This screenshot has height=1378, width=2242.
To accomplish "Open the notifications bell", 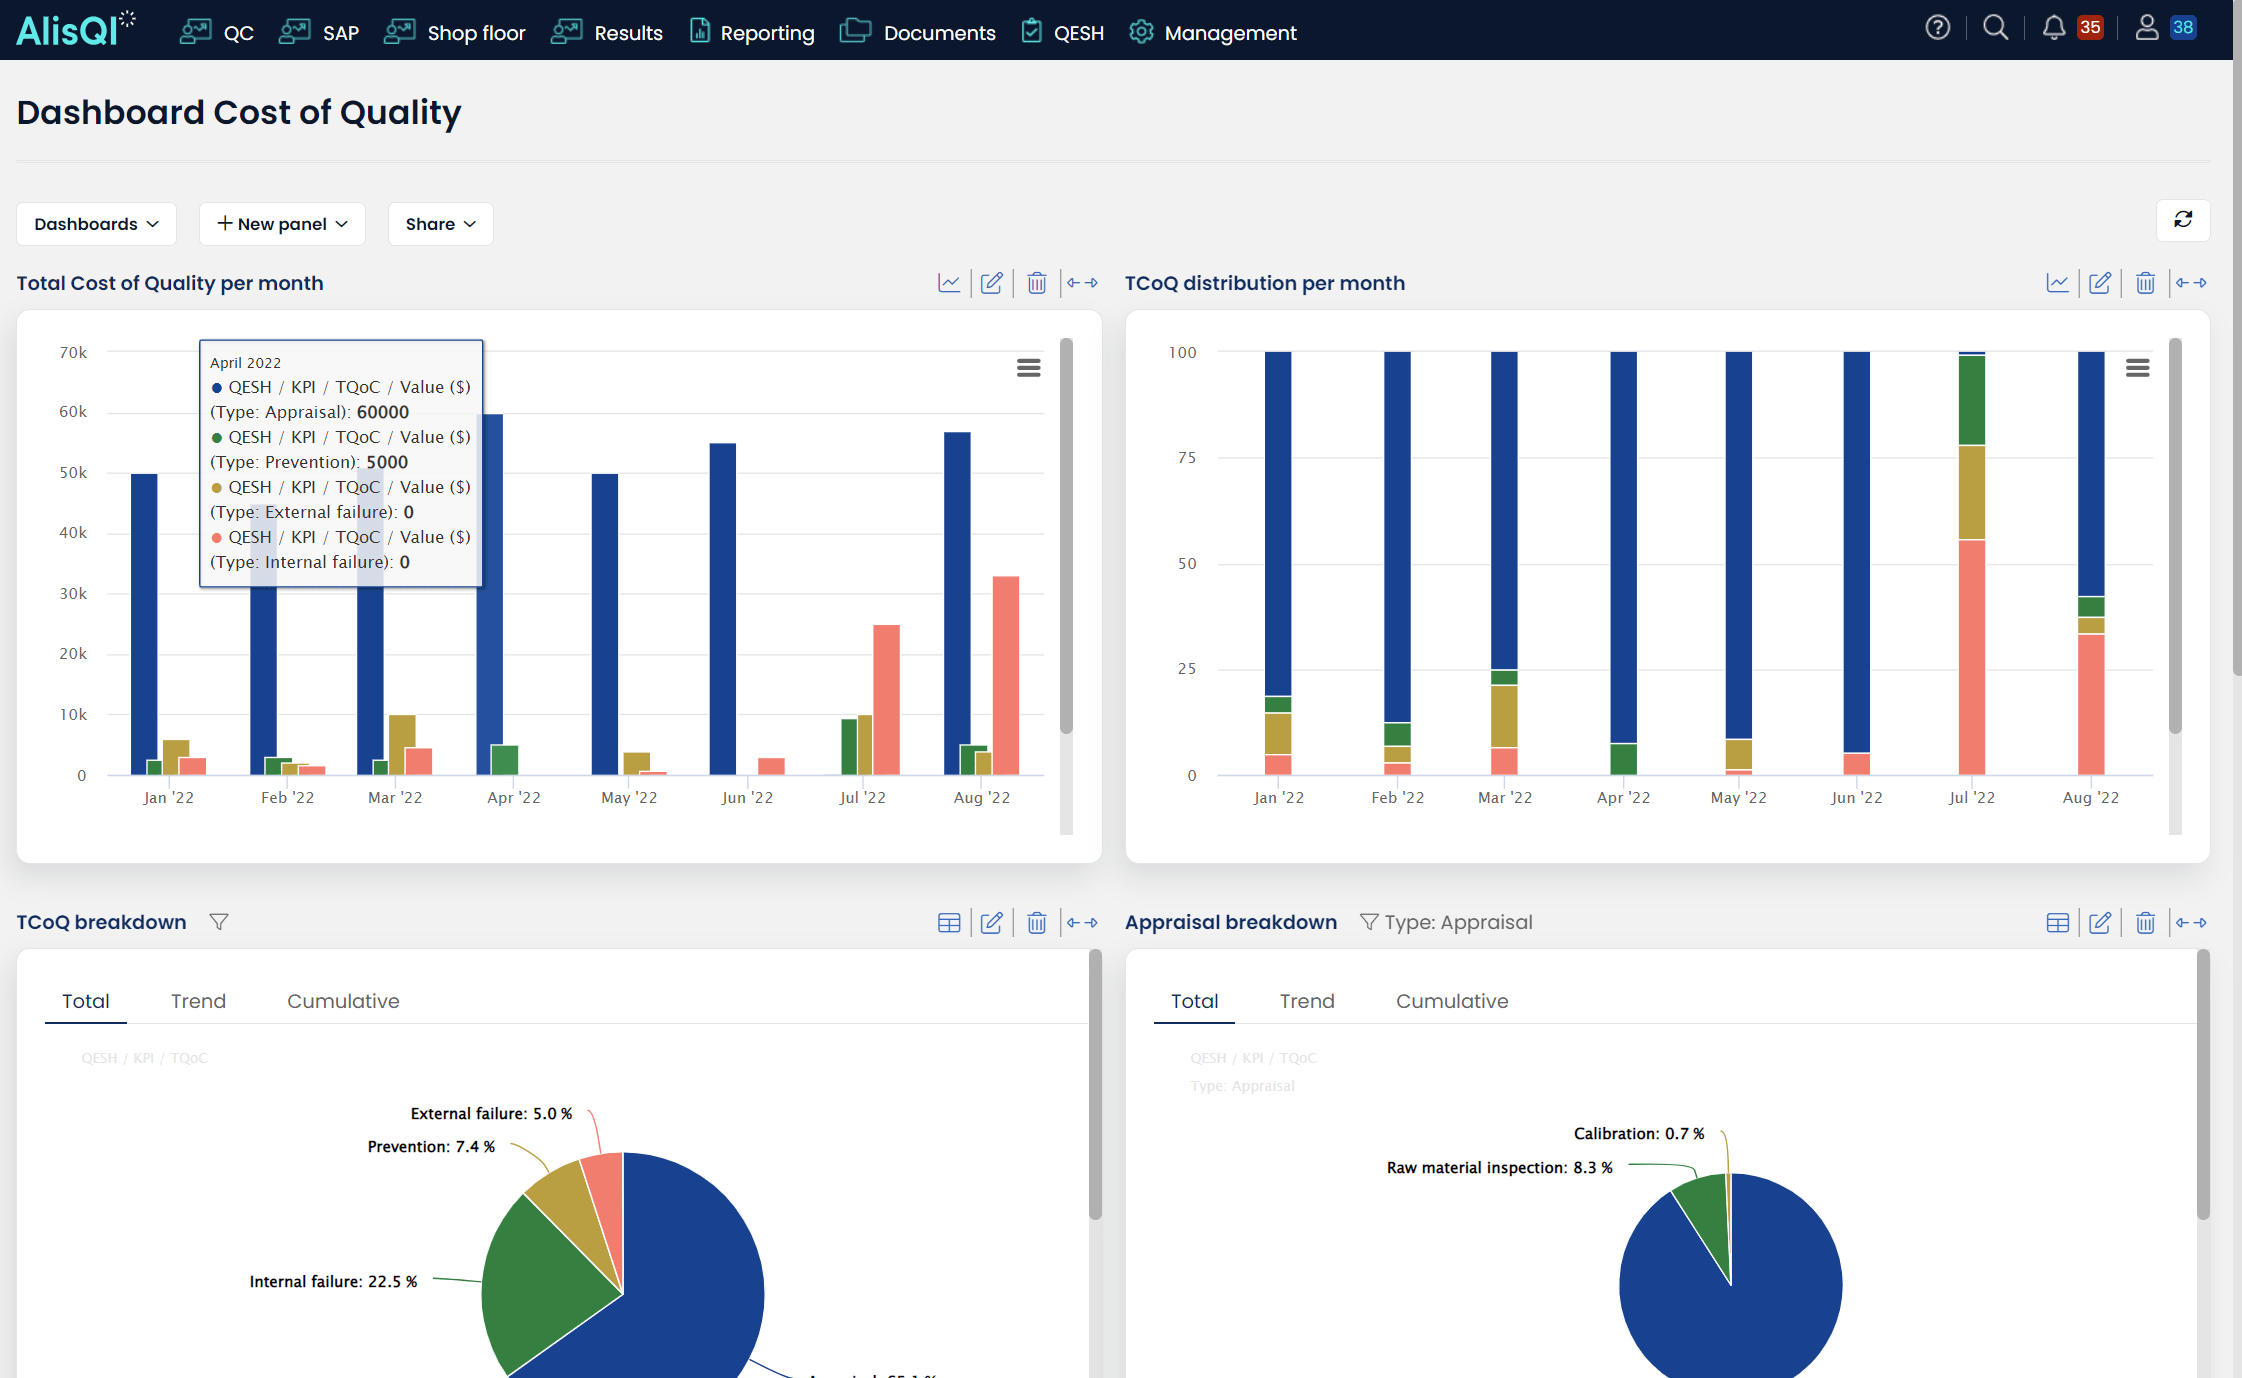I will 2052,28.
